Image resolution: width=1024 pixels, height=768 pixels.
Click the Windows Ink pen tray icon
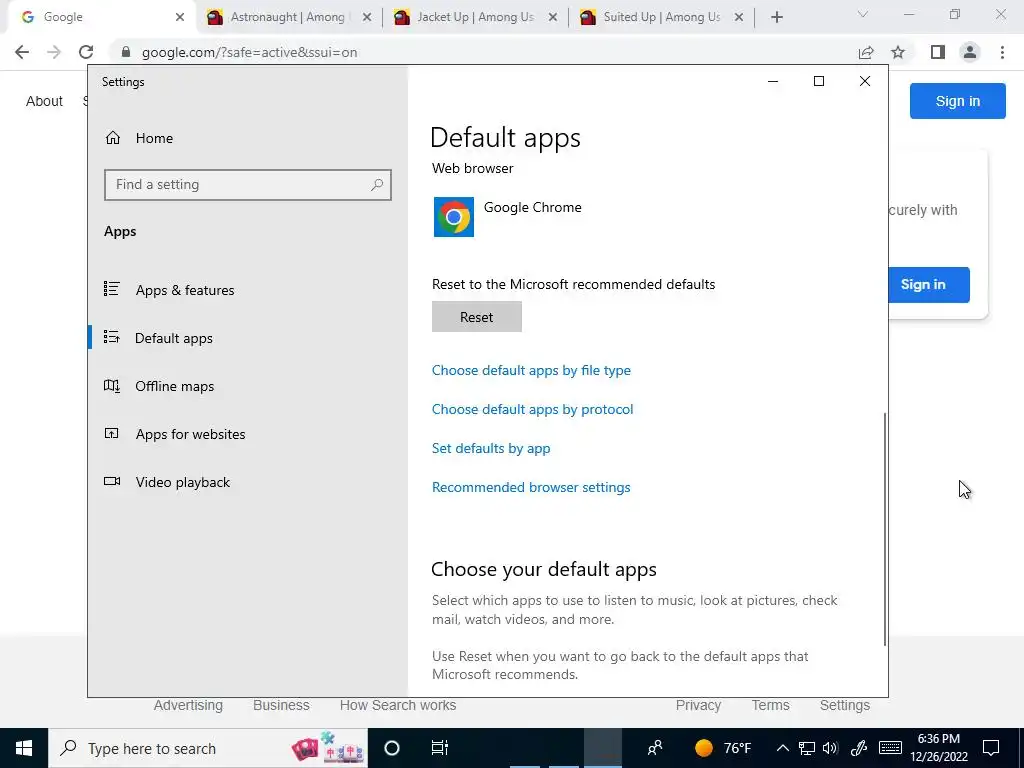pyautogui.click(x=859, y=748)
